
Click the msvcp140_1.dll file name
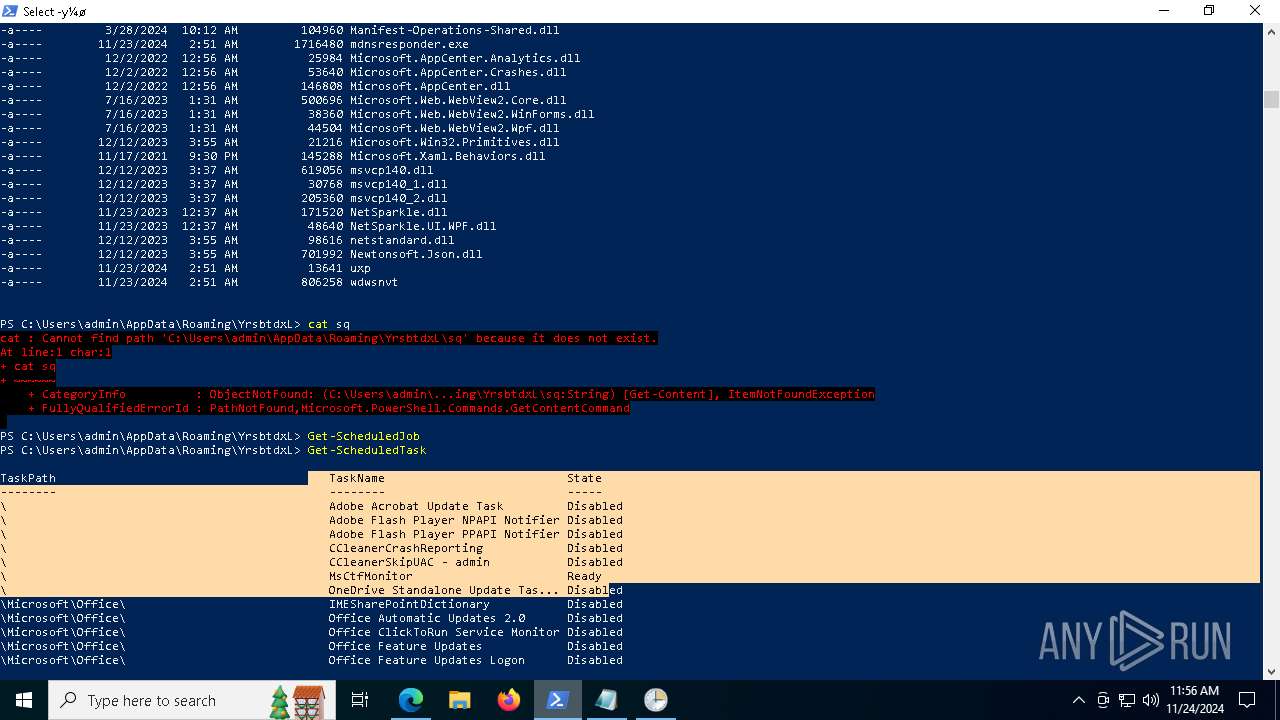pos(398,184)
